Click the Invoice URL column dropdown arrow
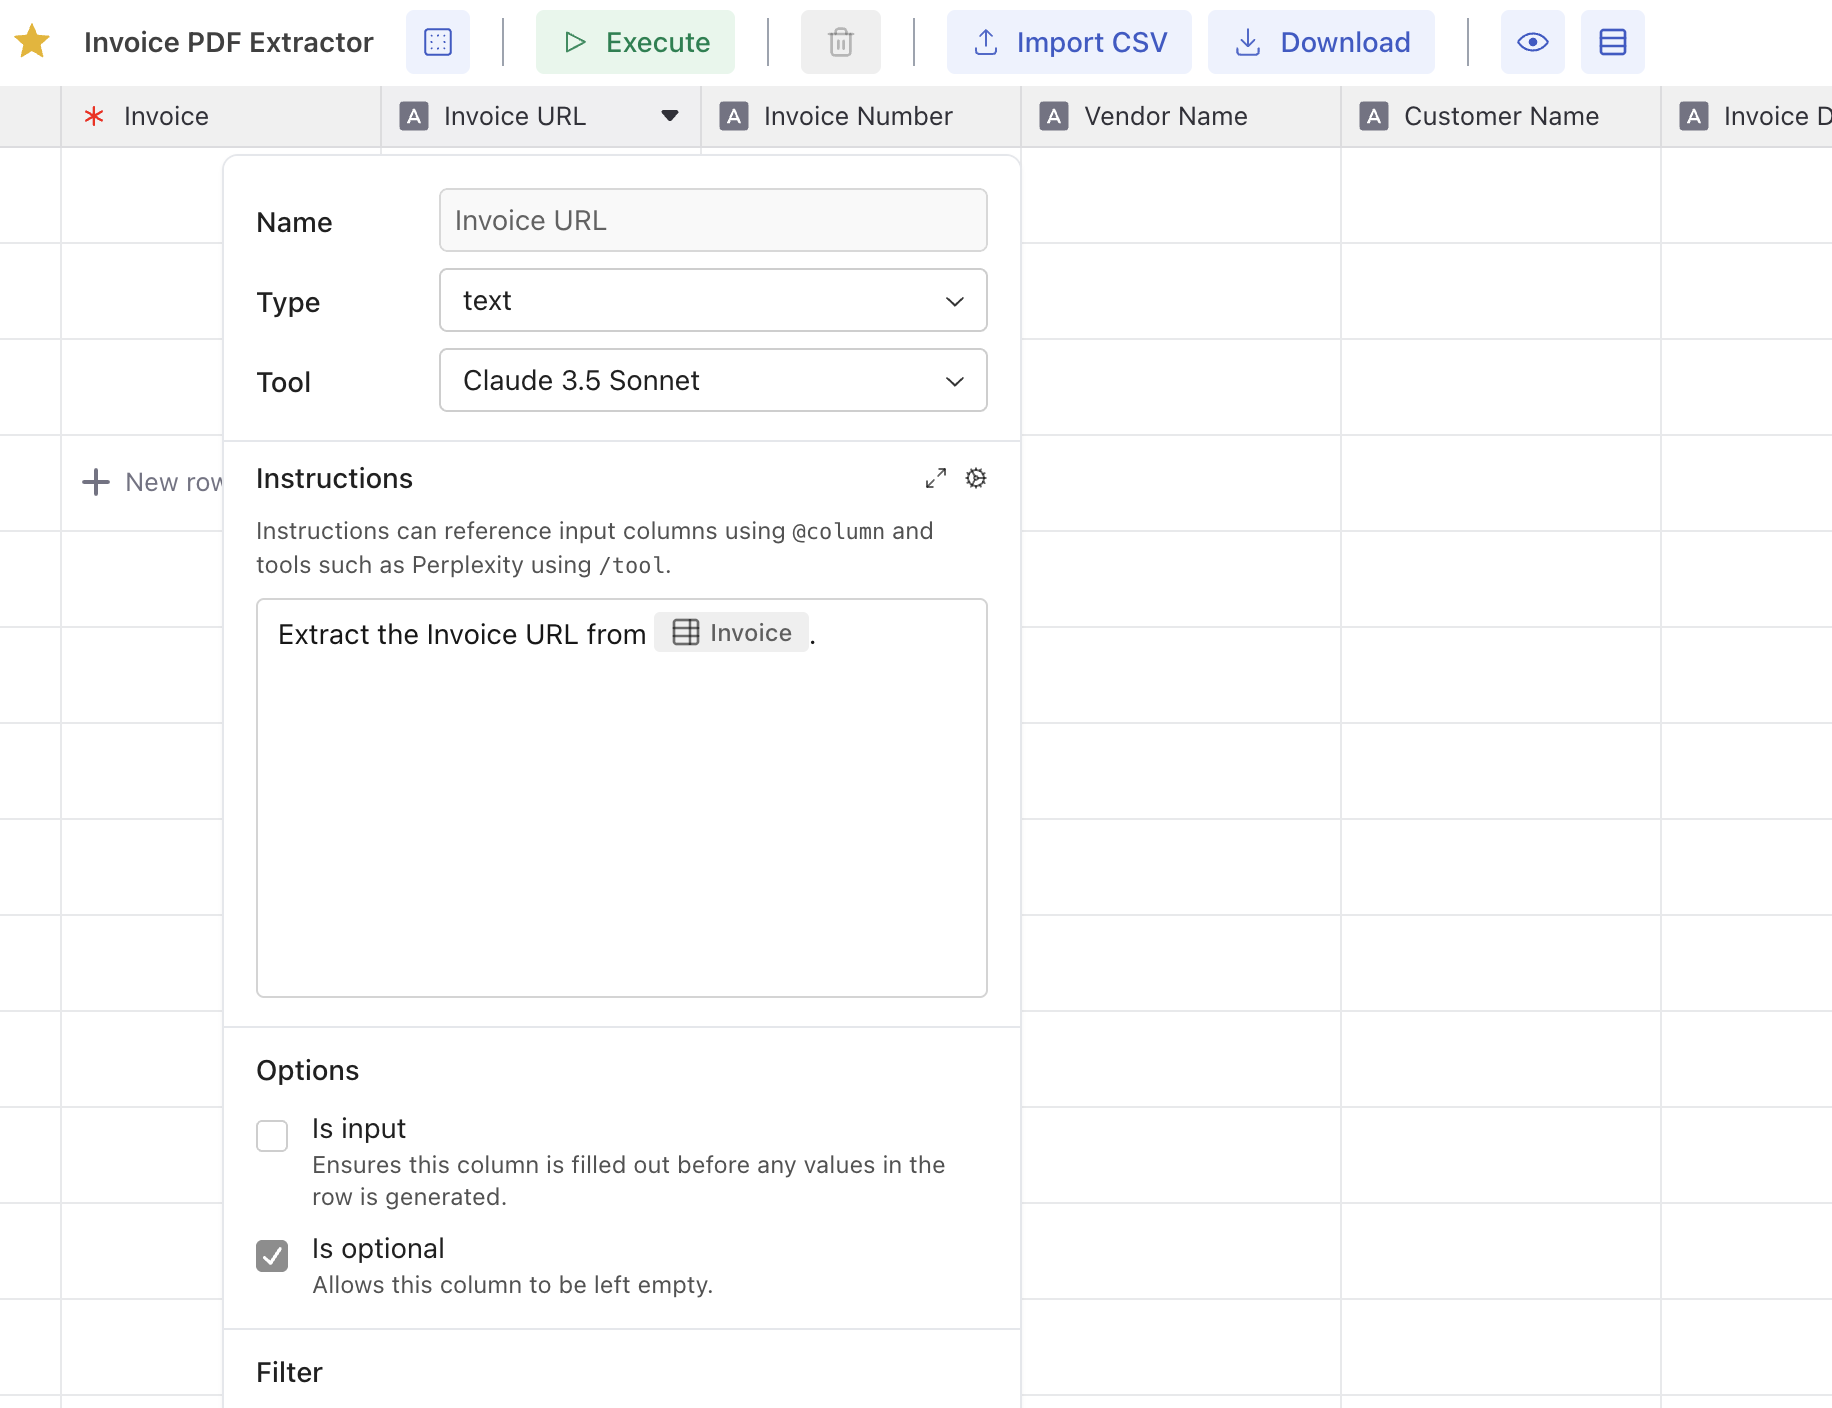The width and height of the screenshot is (1832, 1408). [670, 116]
